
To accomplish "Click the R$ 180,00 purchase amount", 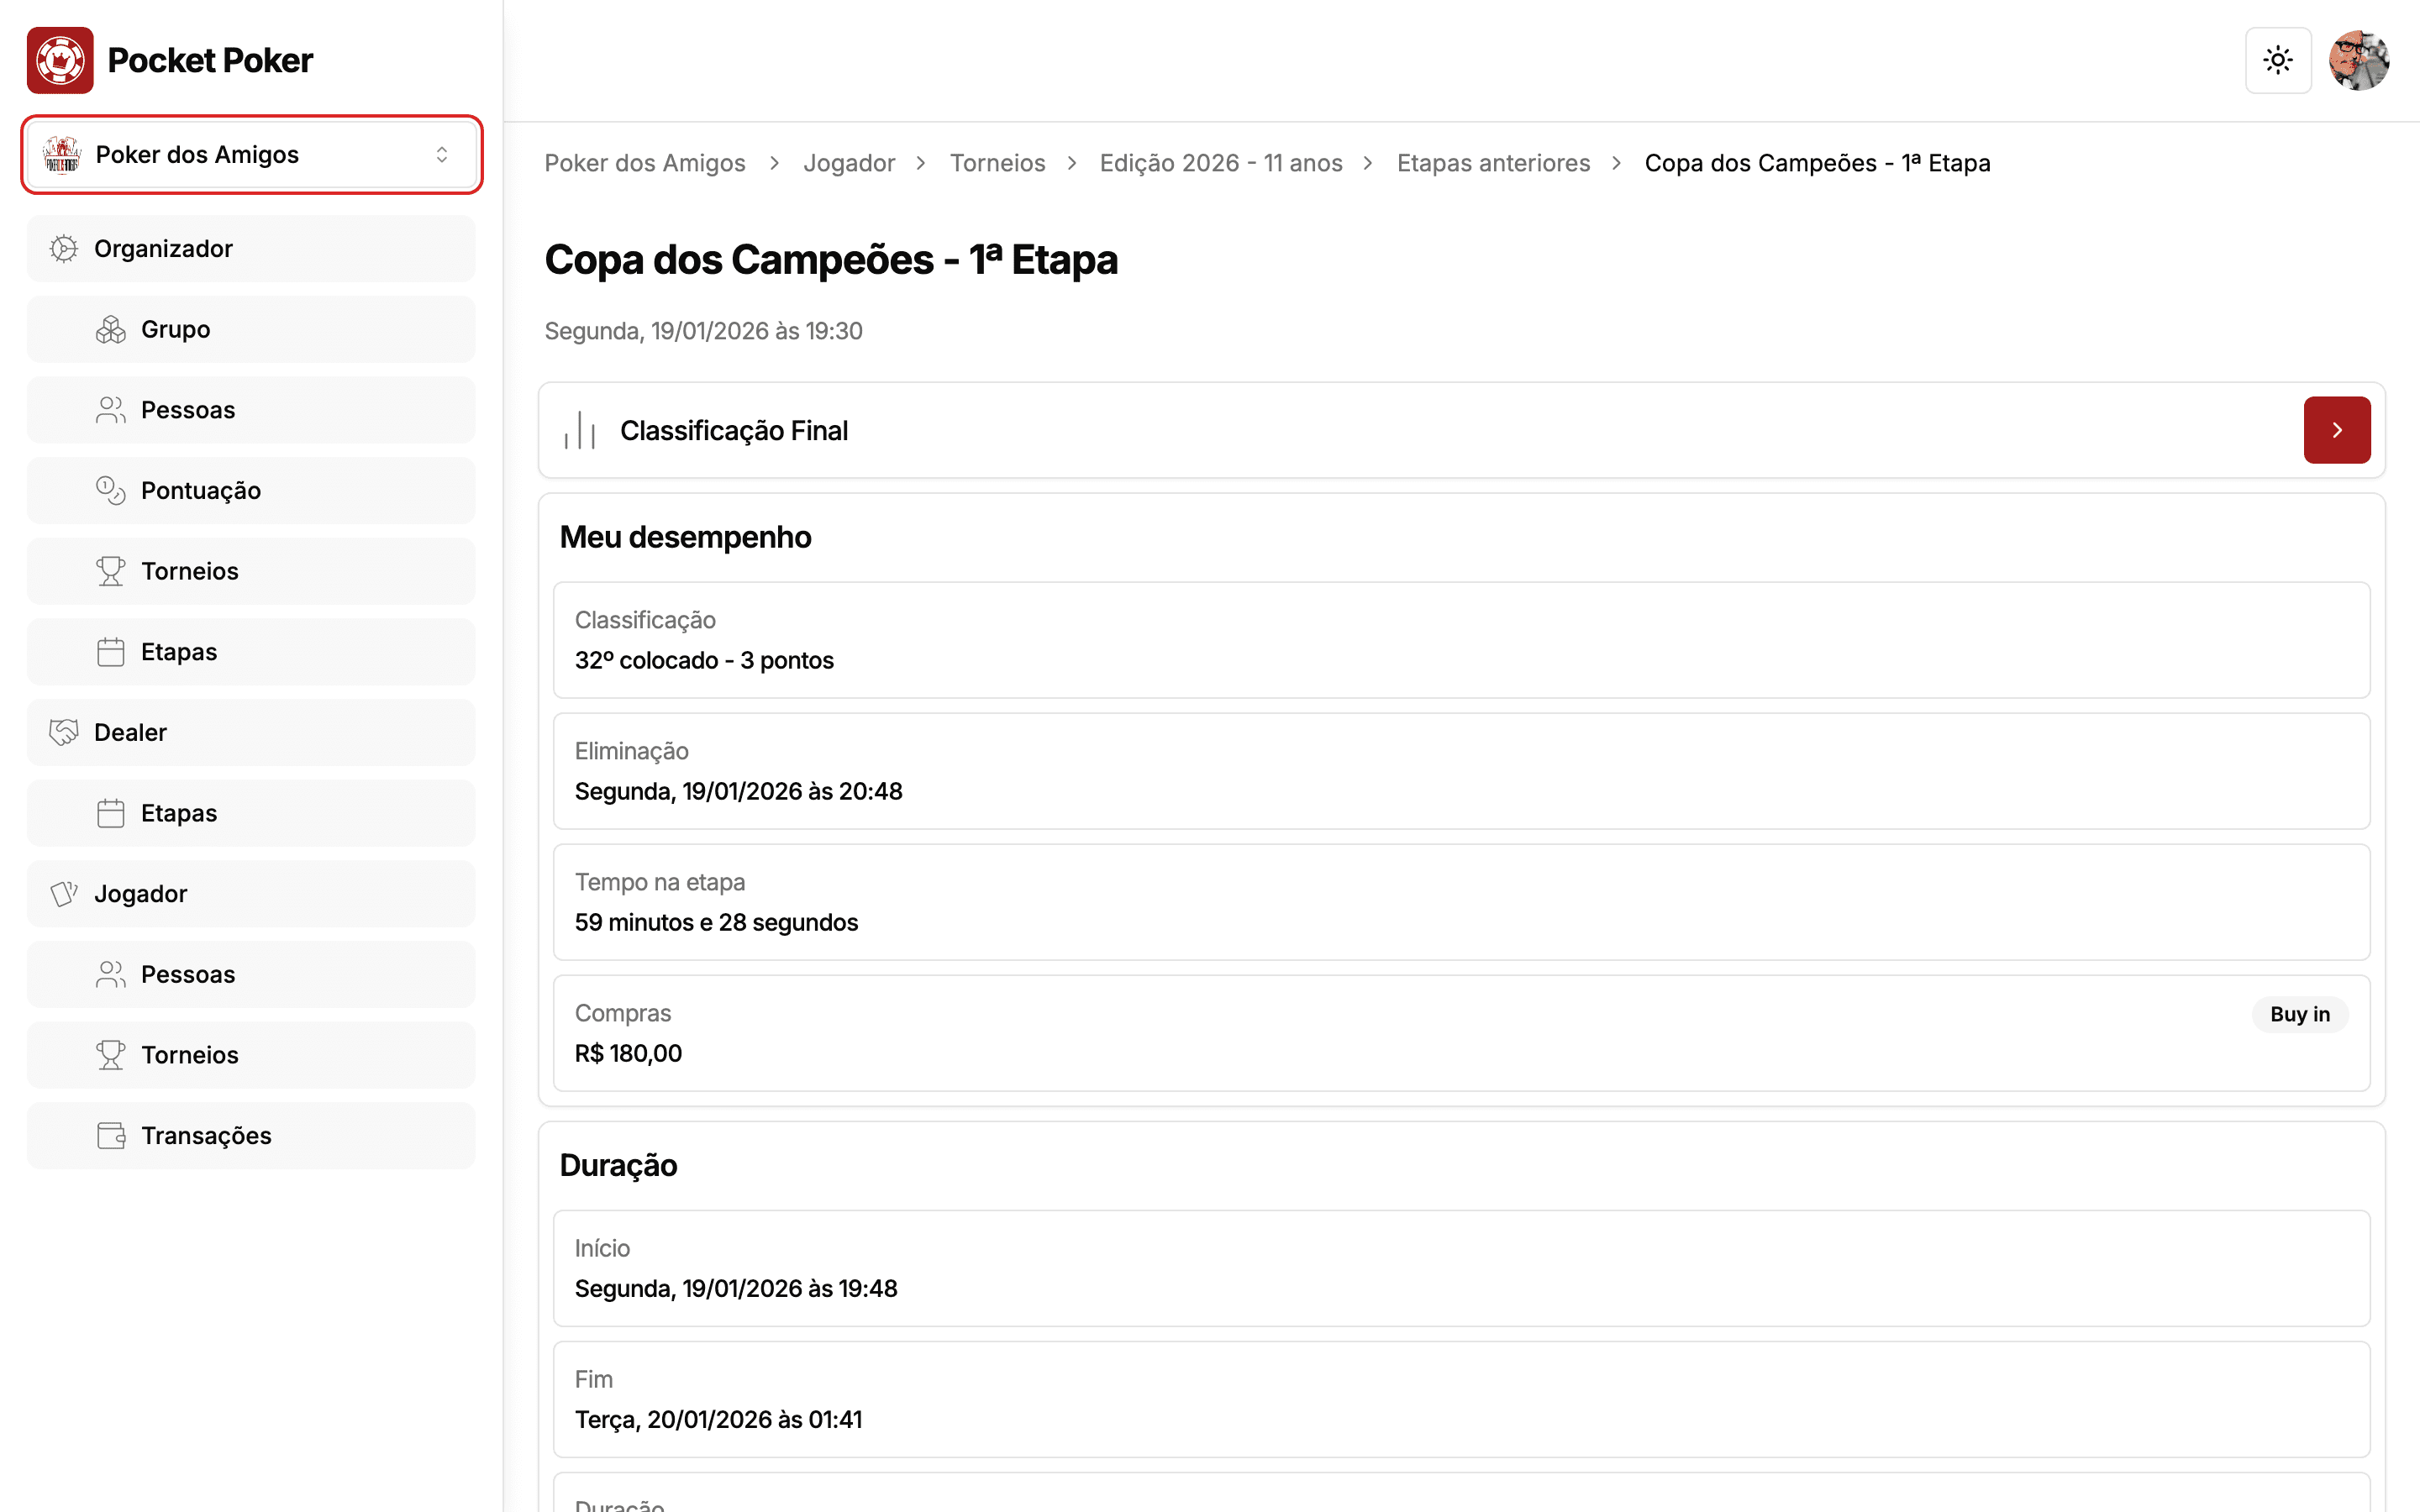I will pos(628,1054).
